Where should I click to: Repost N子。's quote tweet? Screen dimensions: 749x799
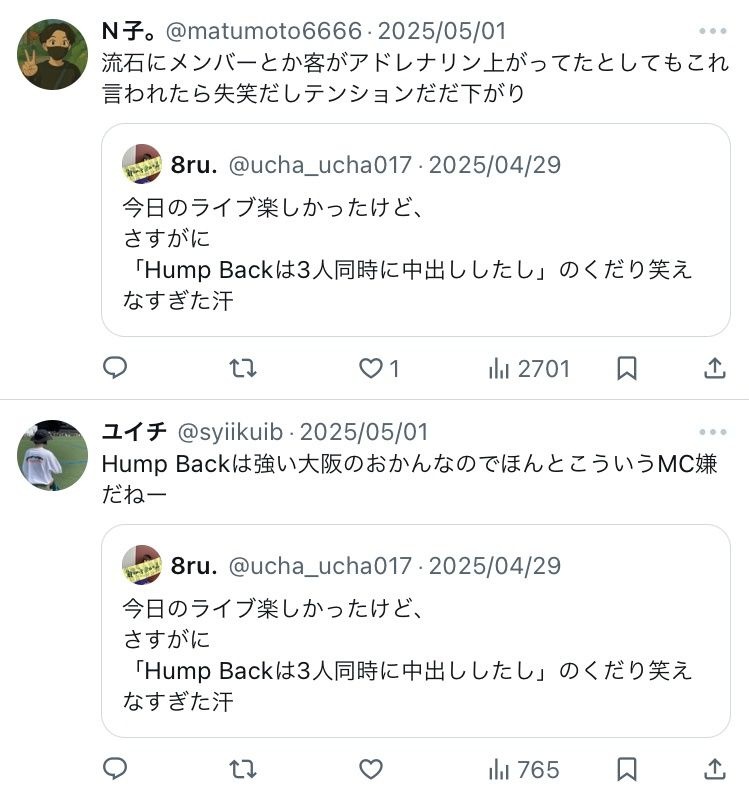243,369
